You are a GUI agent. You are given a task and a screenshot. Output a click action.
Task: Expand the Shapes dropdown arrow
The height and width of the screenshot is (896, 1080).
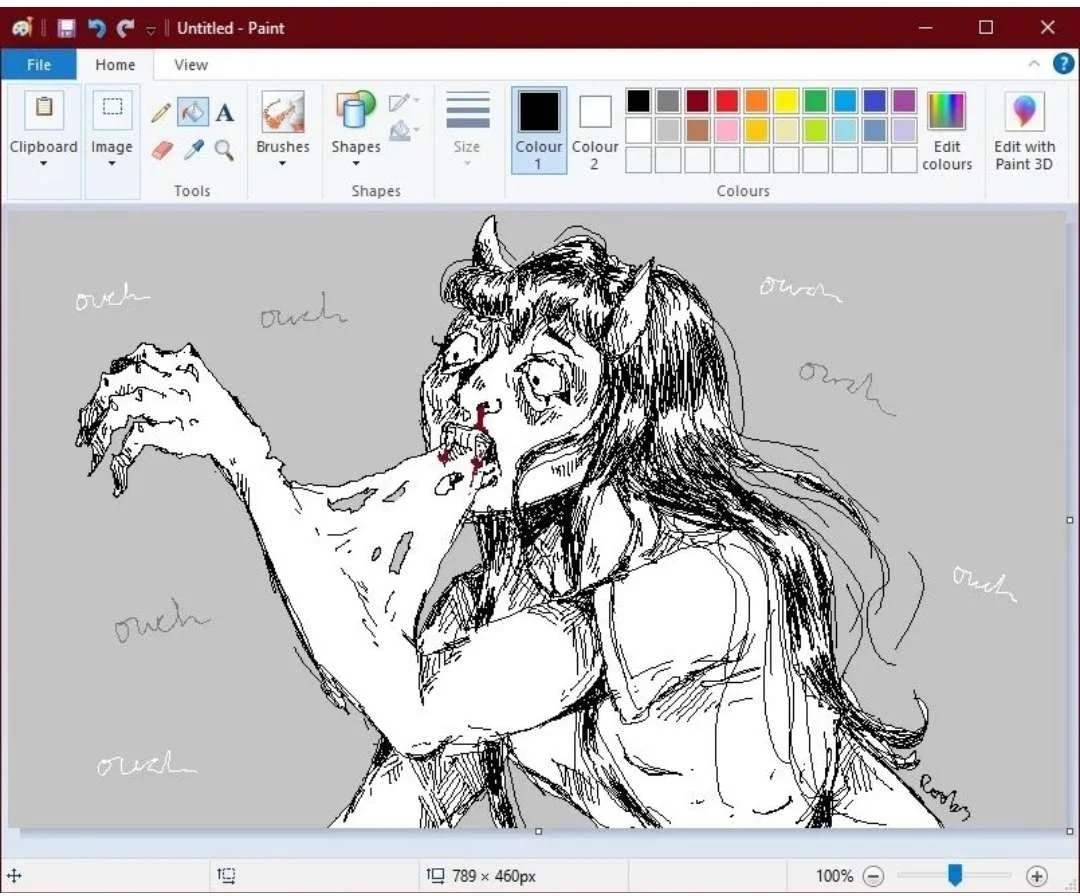[356, 164]
